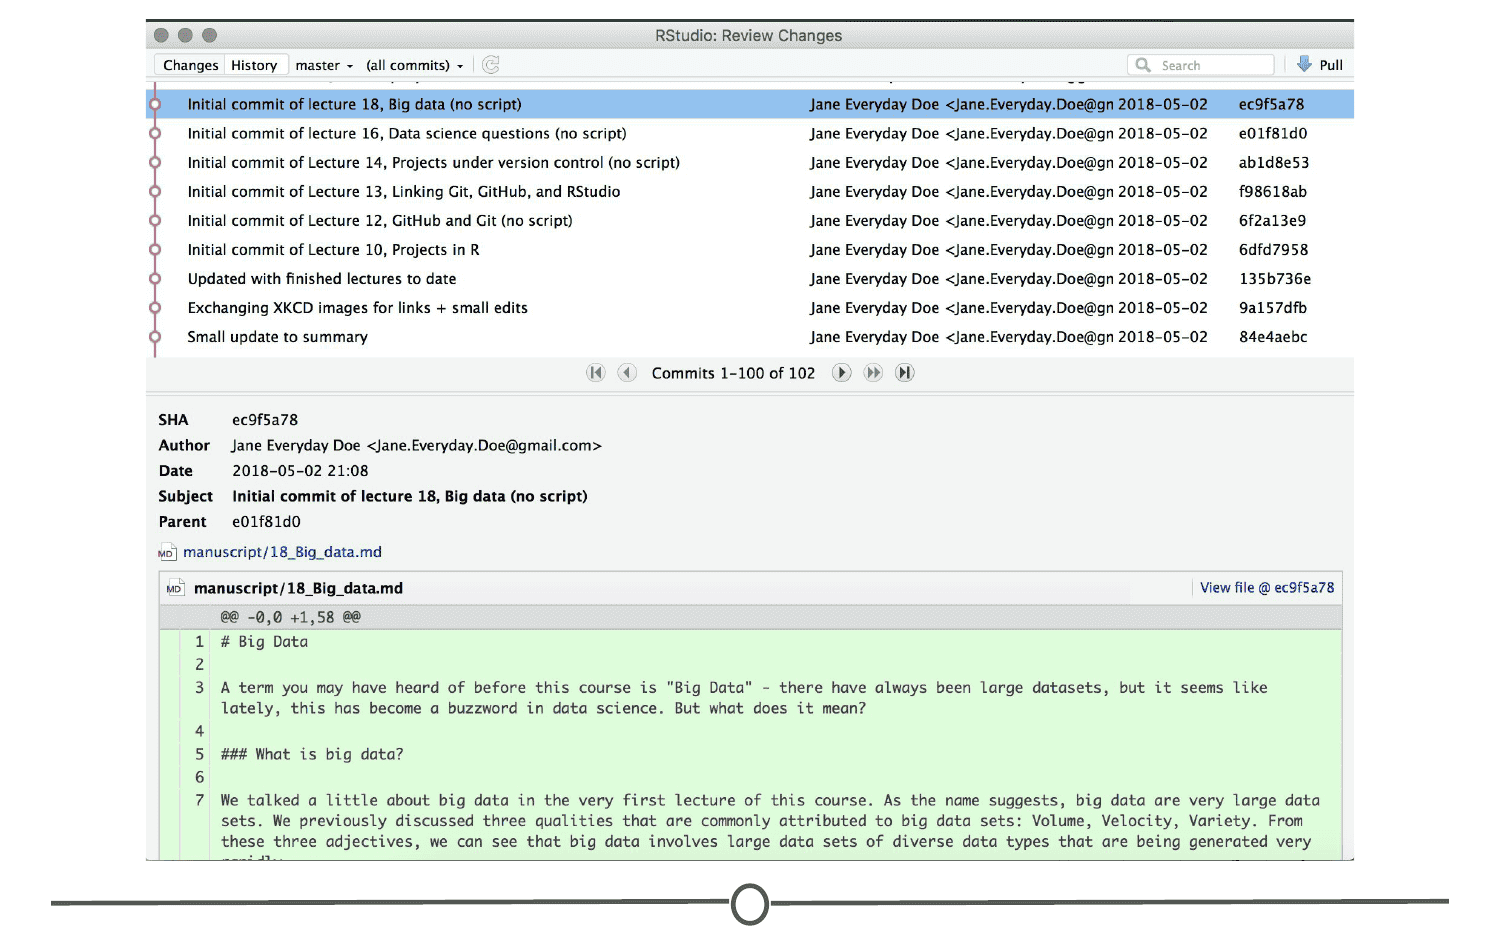Click the Pull down-arrow icon

(x=1304, y=64)
